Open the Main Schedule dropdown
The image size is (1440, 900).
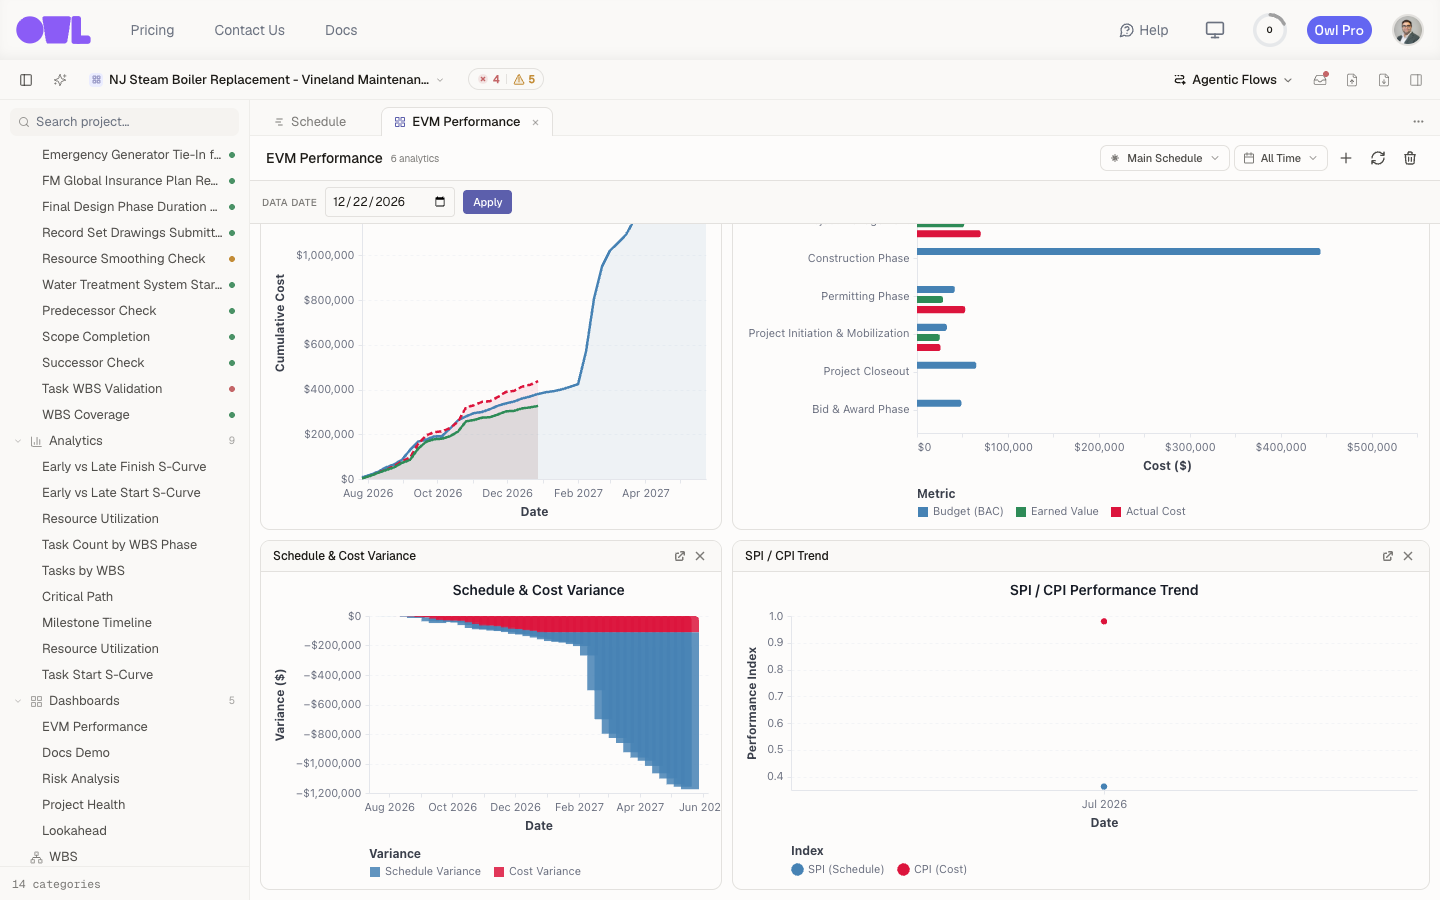[1165, 158]
